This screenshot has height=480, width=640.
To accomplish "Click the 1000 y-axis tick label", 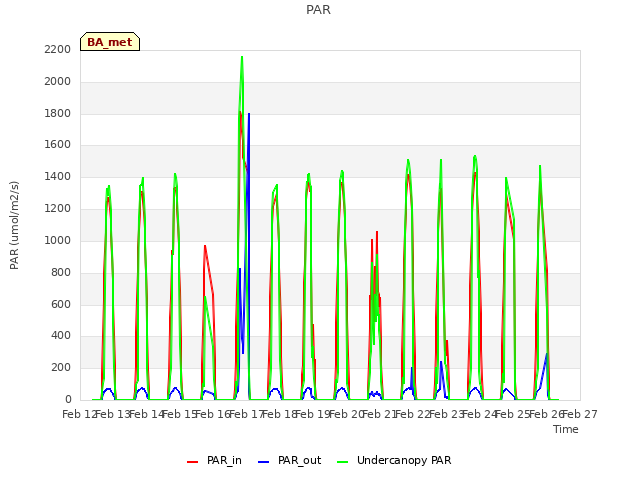I will [58, 240].
